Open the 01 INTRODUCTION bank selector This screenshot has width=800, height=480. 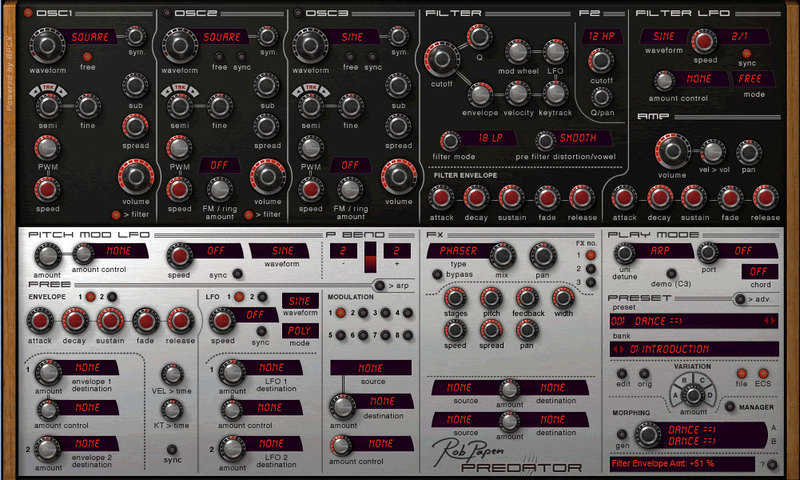click(x=694, y=349)
